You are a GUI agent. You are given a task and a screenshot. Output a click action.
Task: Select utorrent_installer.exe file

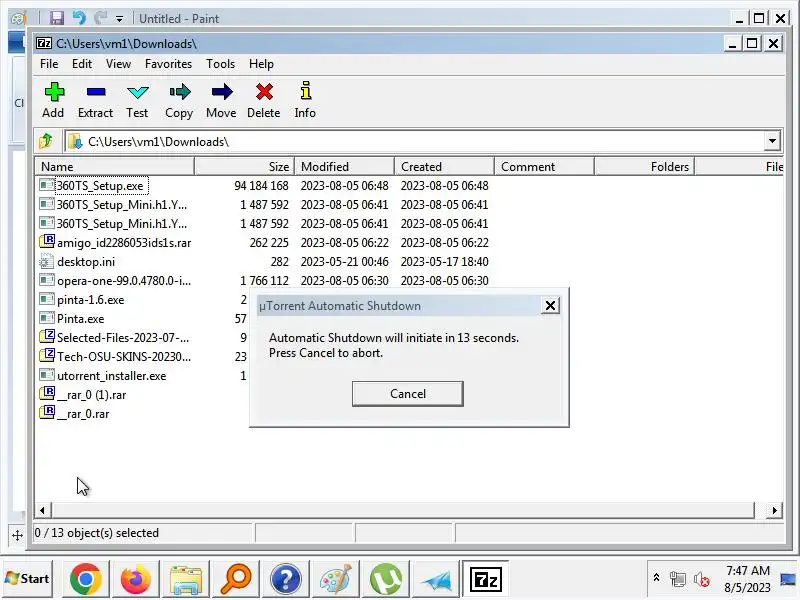point(111,376)
